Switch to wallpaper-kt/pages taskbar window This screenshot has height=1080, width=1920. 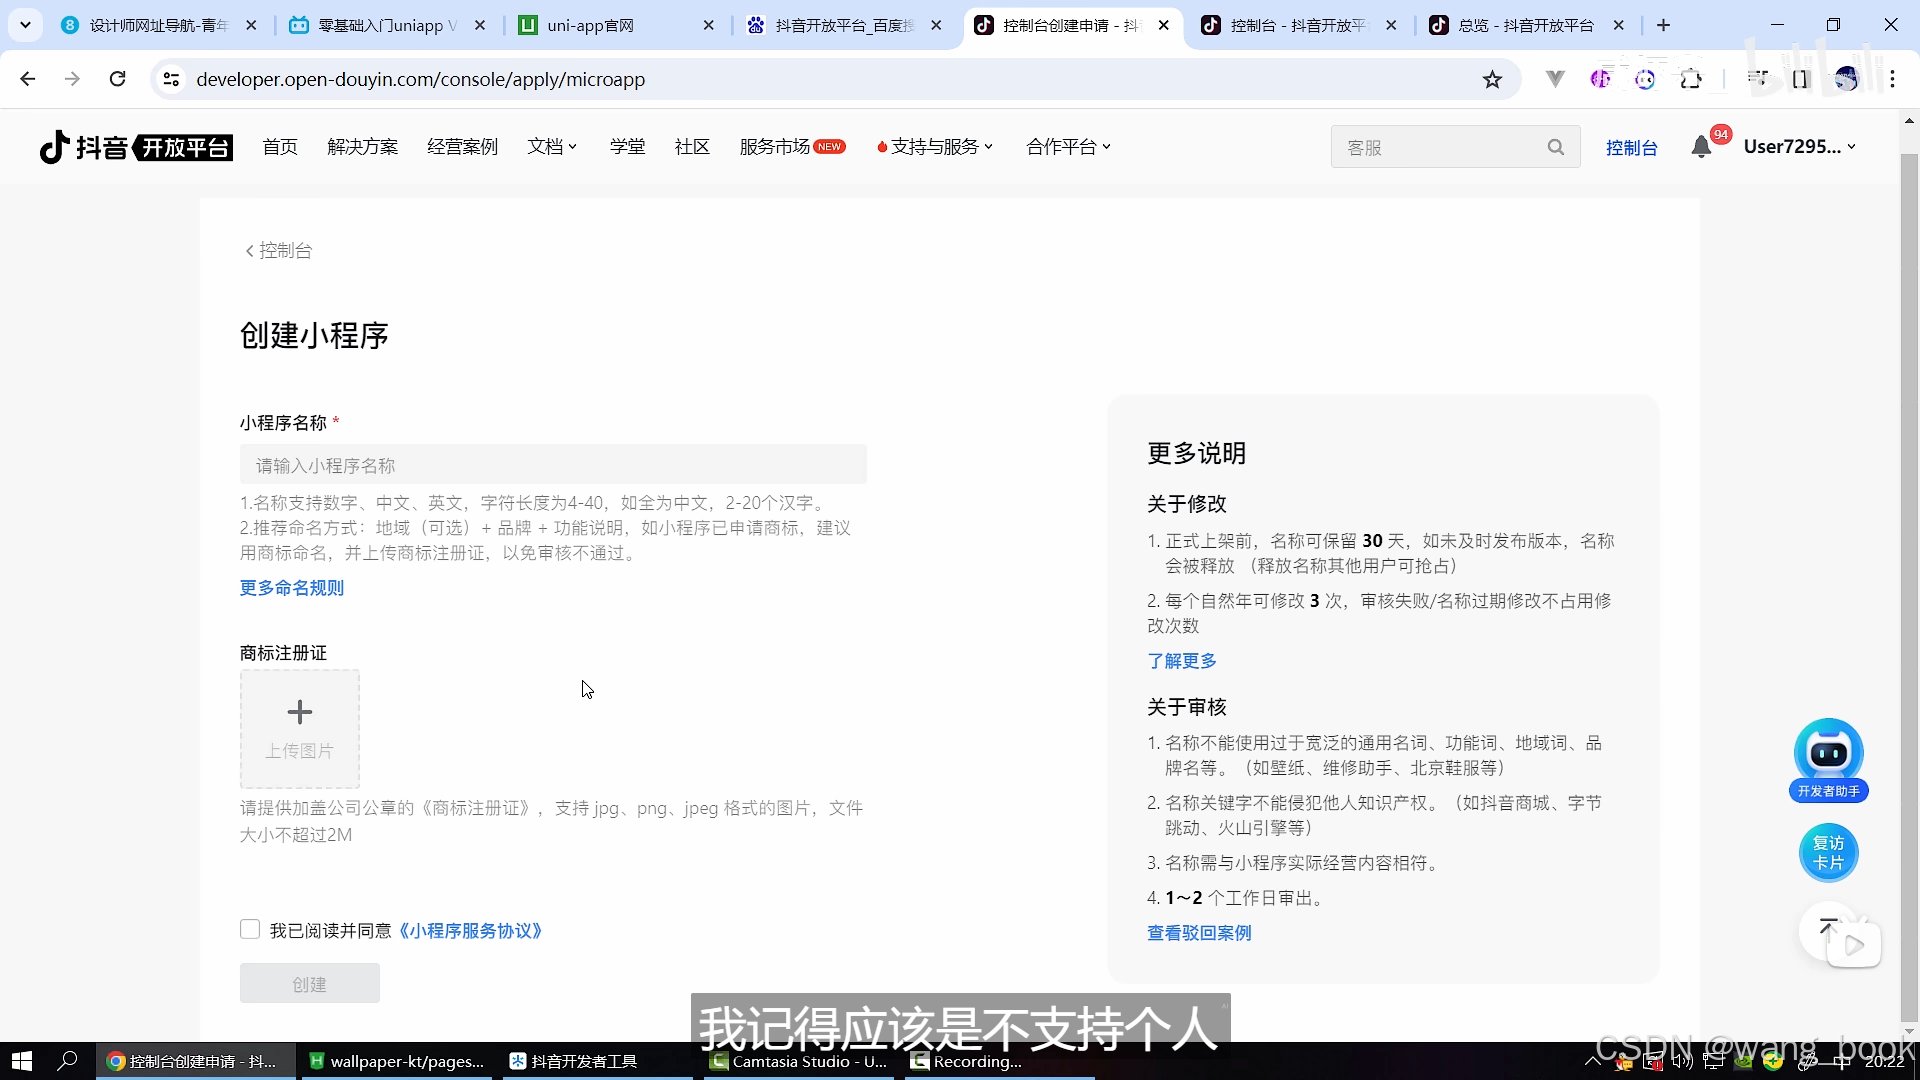[396, 1061]
